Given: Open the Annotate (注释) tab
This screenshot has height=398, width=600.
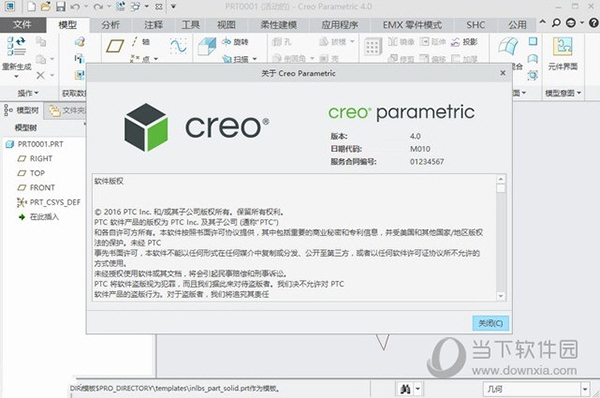Looking at the screenshot, I should (153, 25).
